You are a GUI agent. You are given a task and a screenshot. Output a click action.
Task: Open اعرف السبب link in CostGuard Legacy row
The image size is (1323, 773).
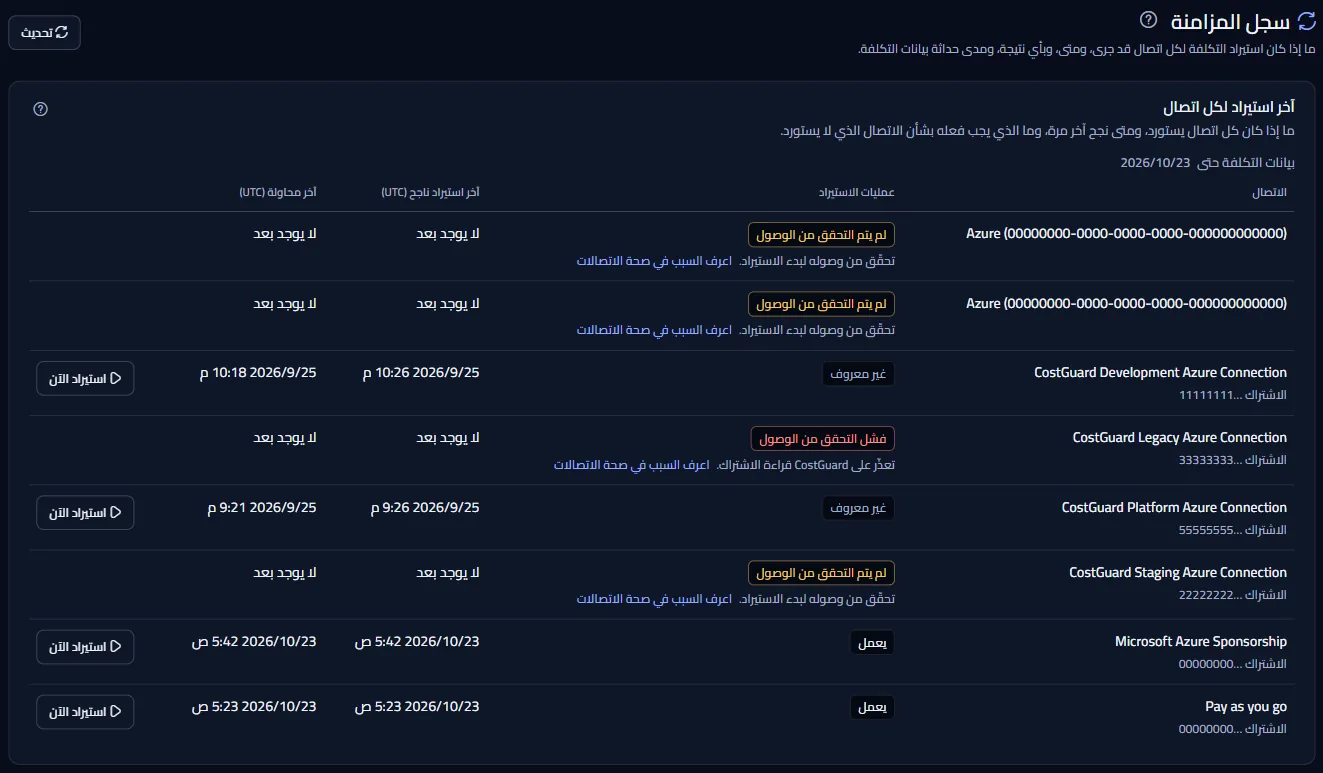632,465
